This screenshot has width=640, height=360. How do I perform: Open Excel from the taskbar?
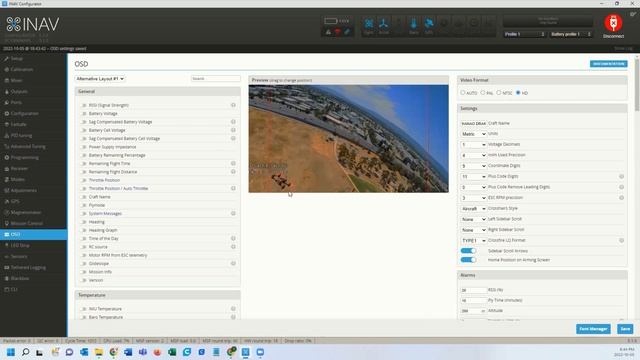(x=172, y=352)
